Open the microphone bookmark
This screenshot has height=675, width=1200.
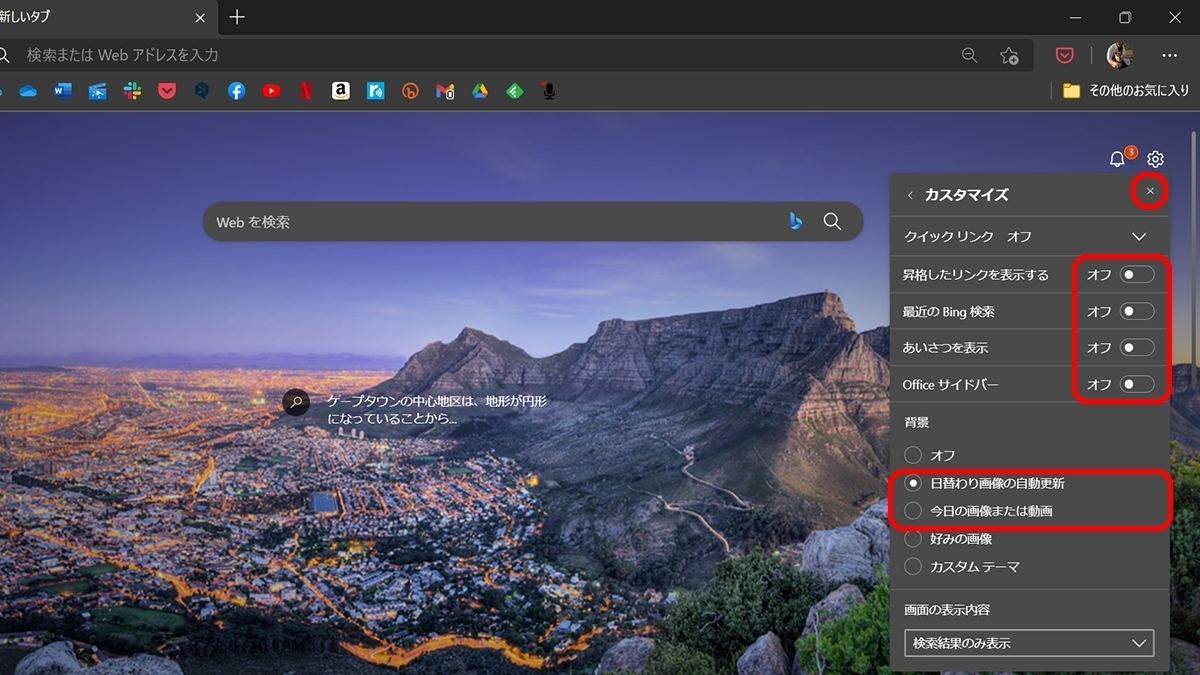(x=548, y=91)
